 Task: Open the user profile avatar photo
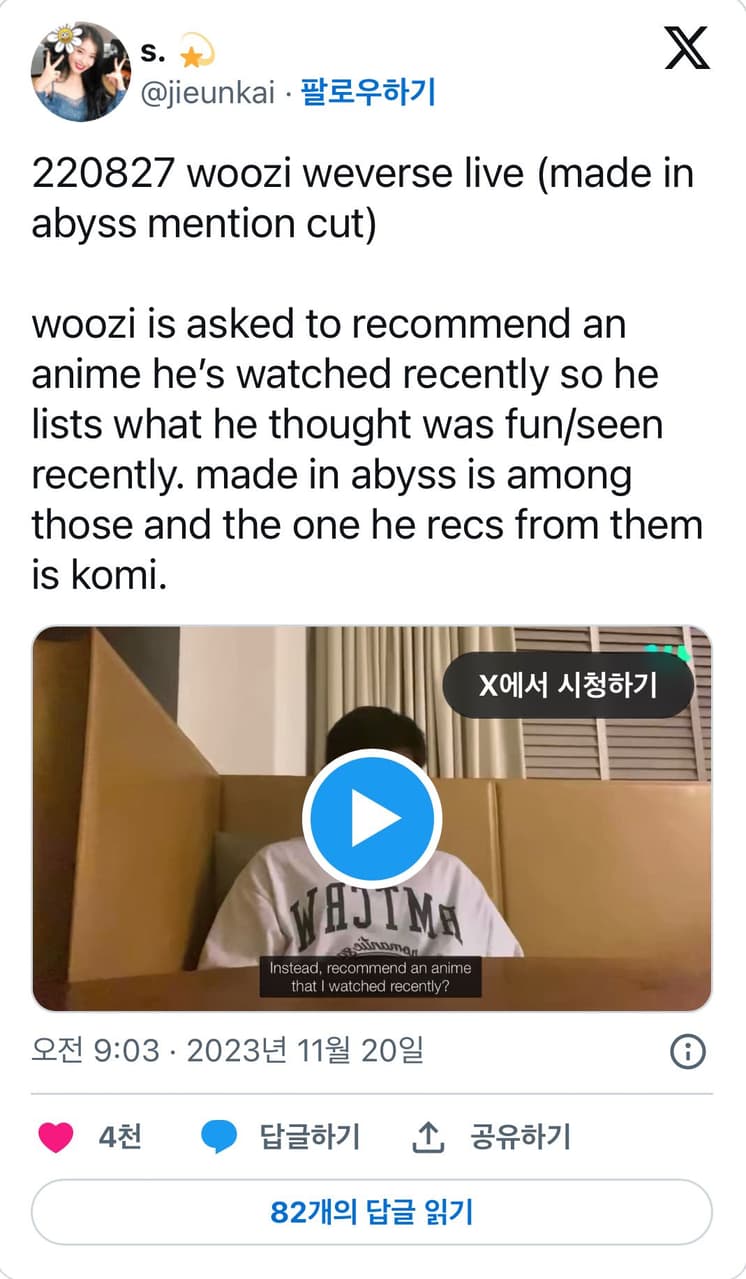pos(81,72)
